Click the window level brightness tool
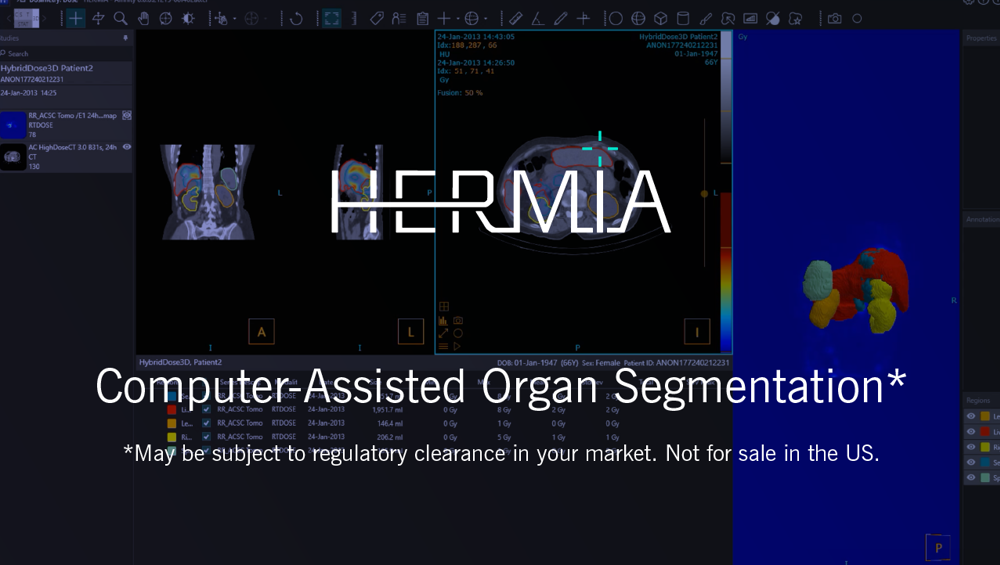 click(189, 19)
